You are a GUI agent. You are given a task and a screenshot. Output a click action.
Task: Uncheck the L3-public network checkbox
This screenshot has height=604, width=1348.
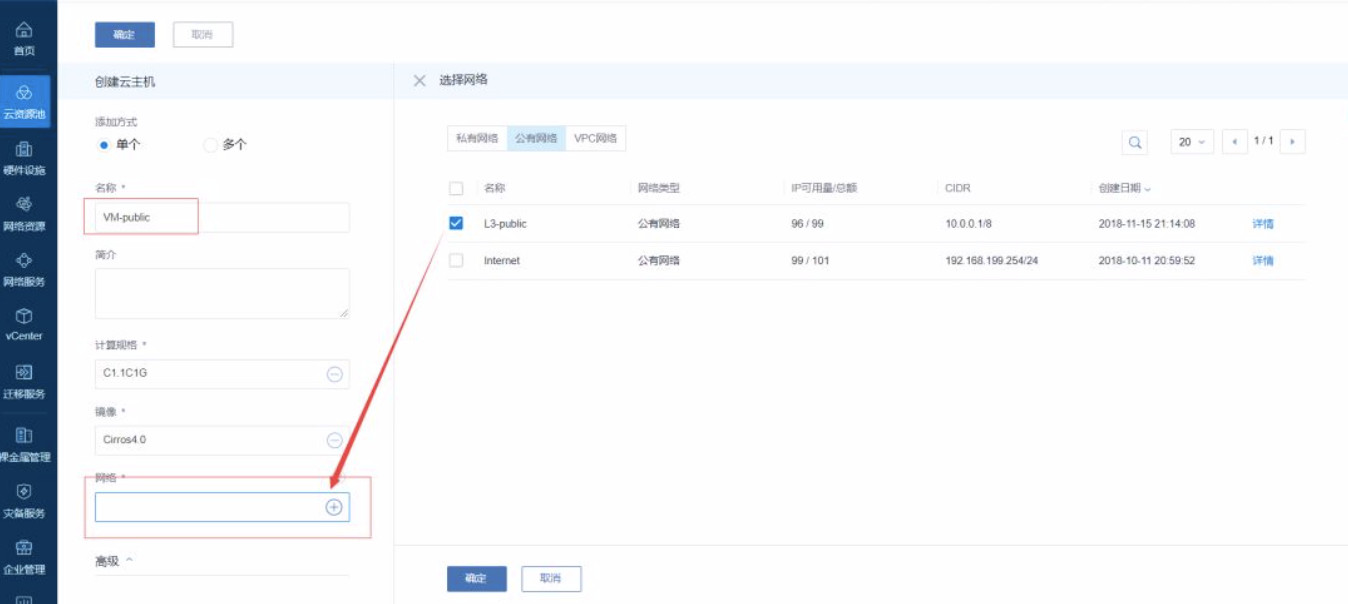456,223
